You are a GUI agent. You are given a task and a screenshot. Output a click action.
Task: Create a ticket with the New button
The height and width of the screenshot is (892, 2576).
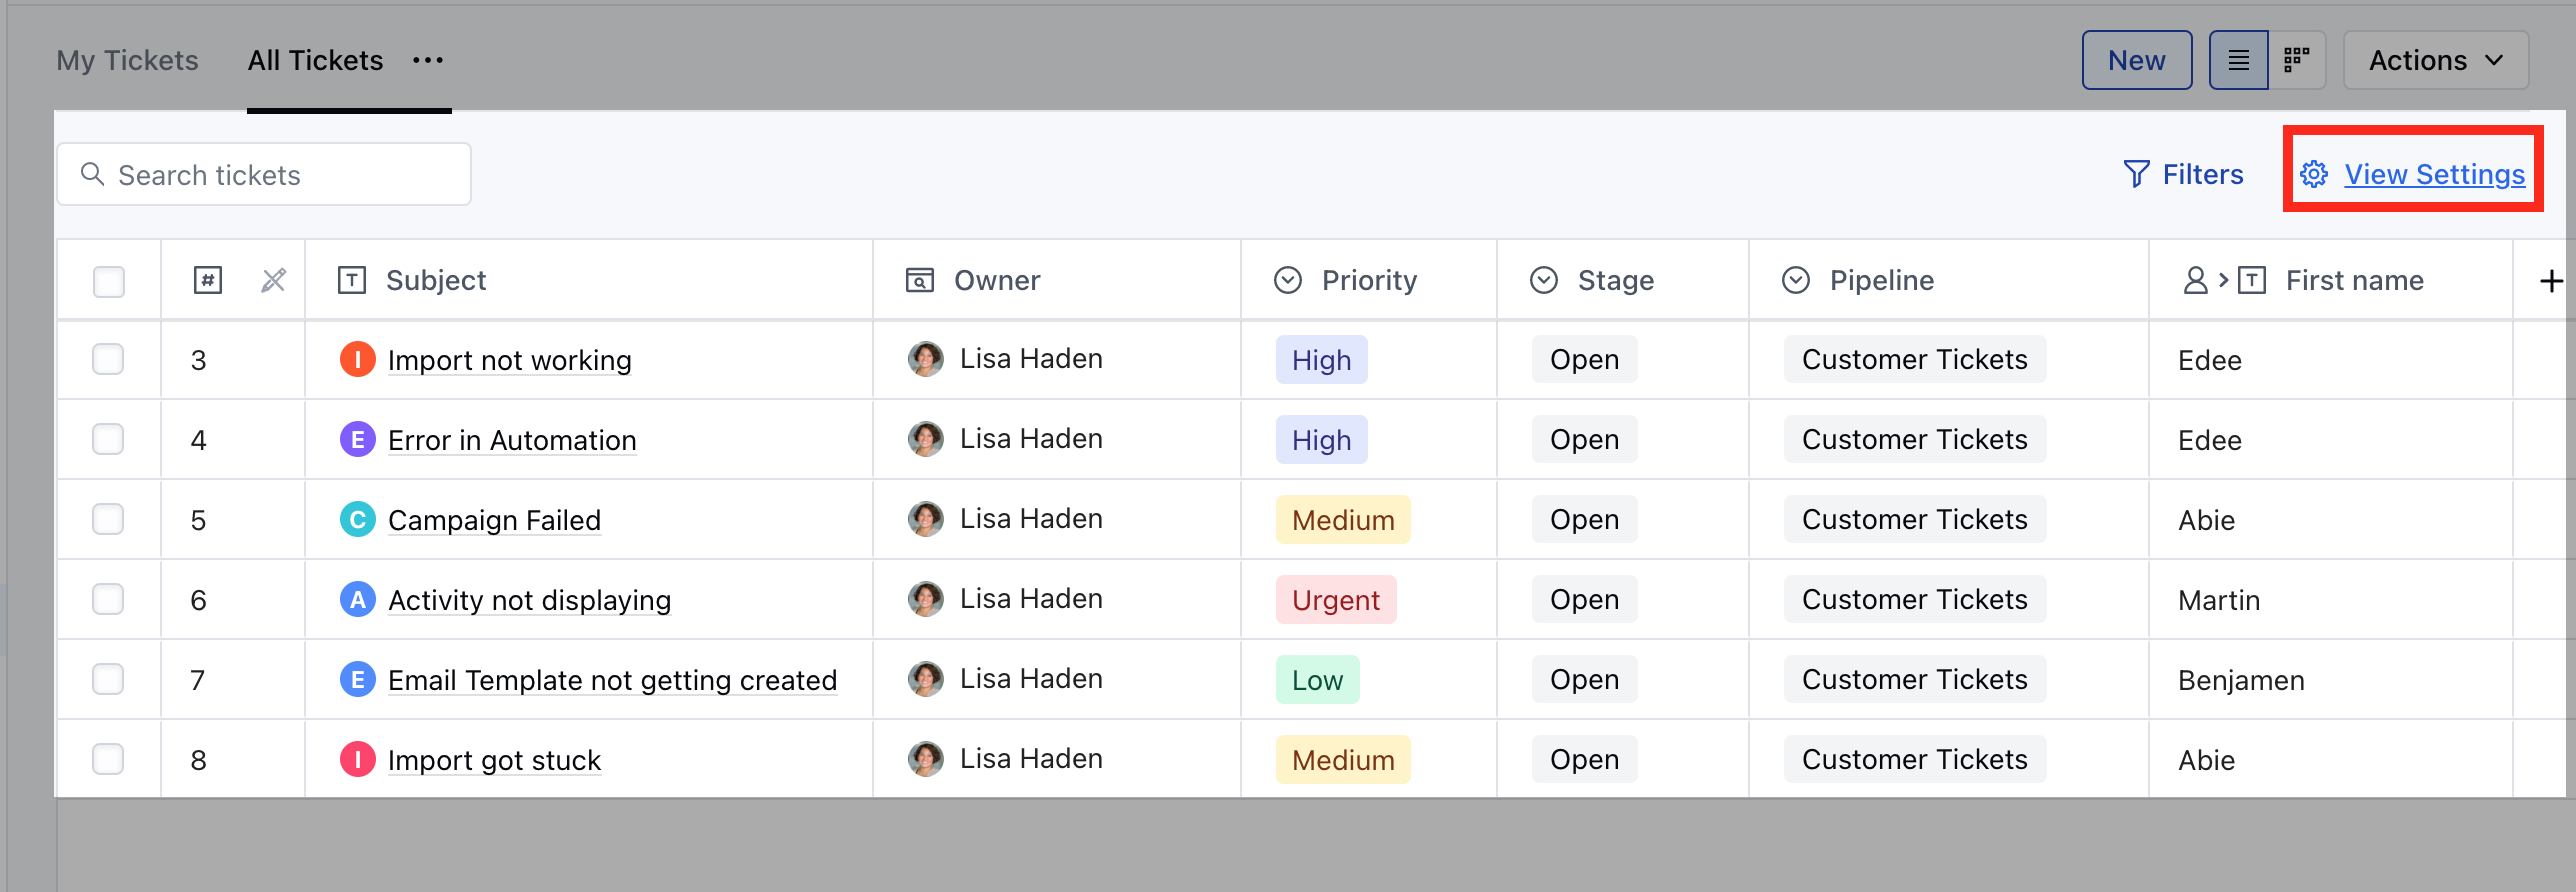pyautogui.click(x=2136, y=59)
